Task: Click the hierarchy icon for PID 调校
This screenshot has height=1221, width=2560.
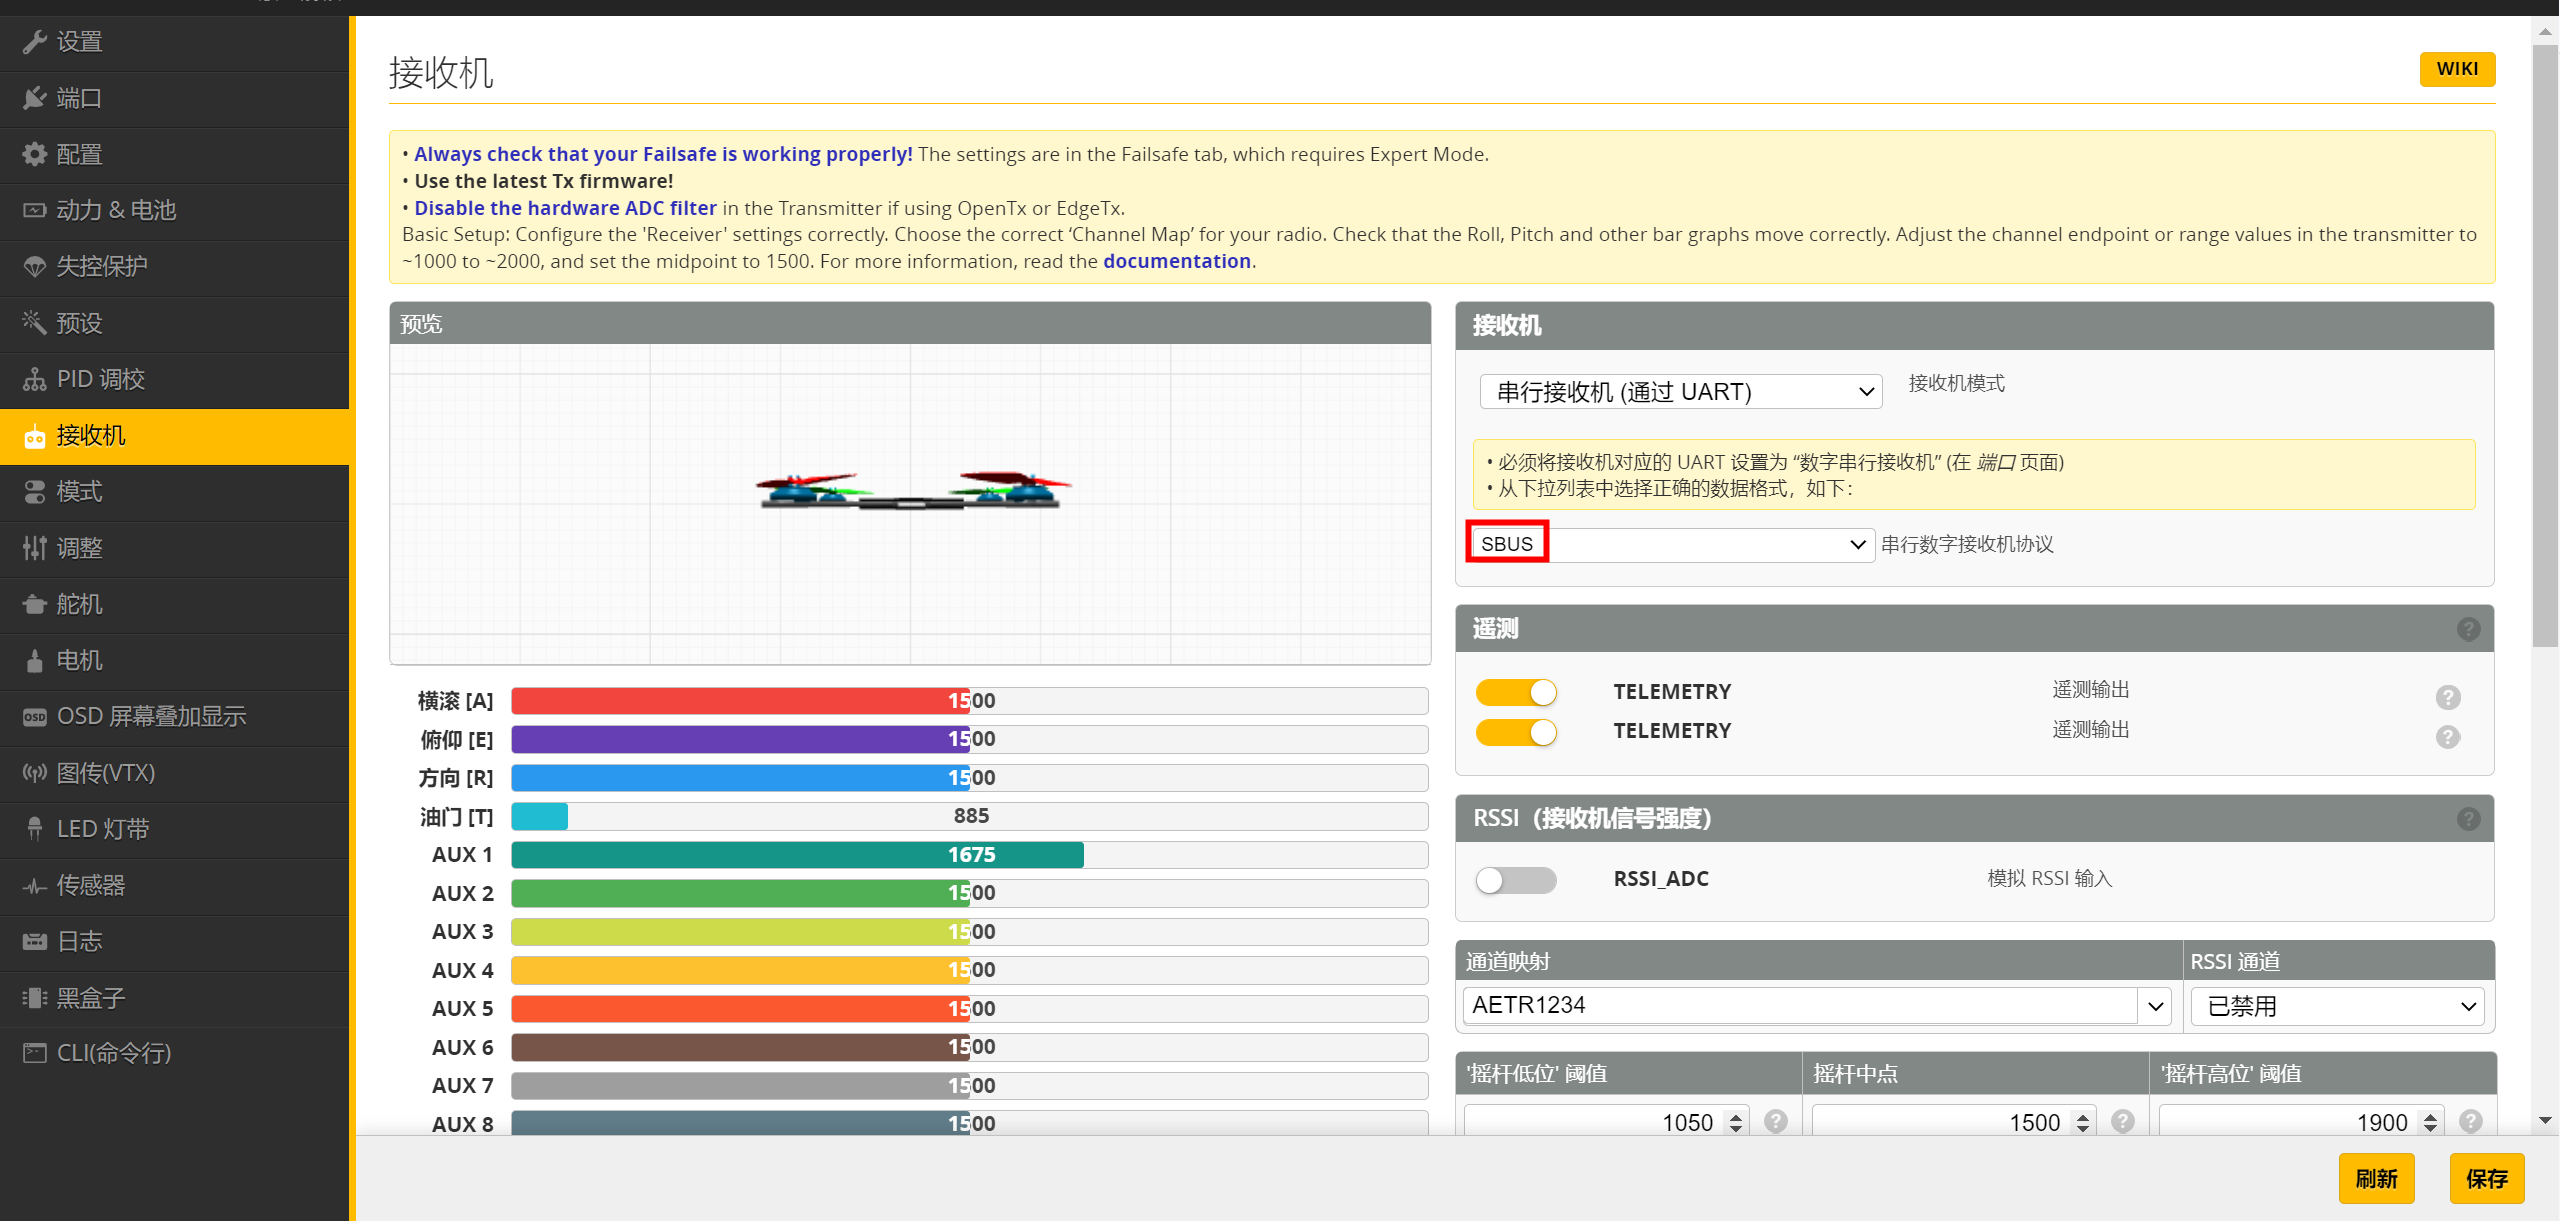Action: point(34,379)
